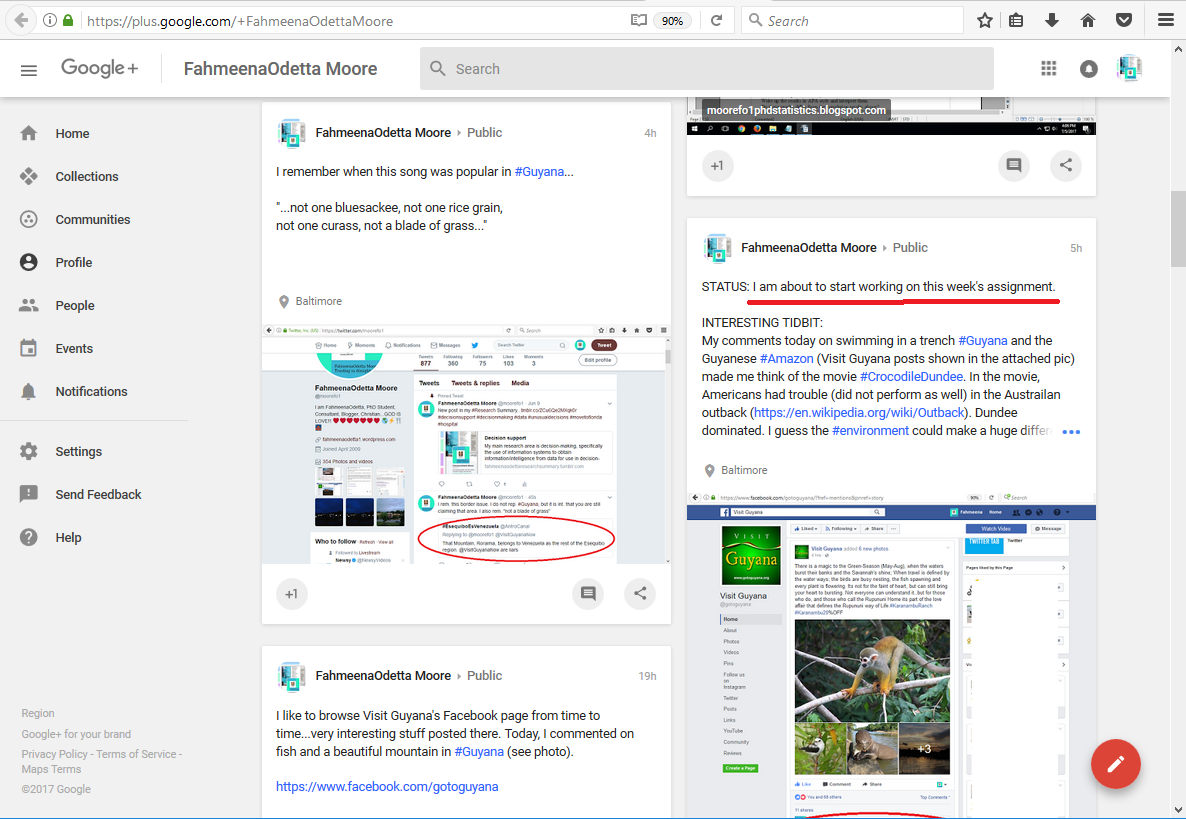Image resolution: width=1186 pixels, height=819 pixels.
Task: Open the Privacy Policy link
Action: (x=54, y=754)
